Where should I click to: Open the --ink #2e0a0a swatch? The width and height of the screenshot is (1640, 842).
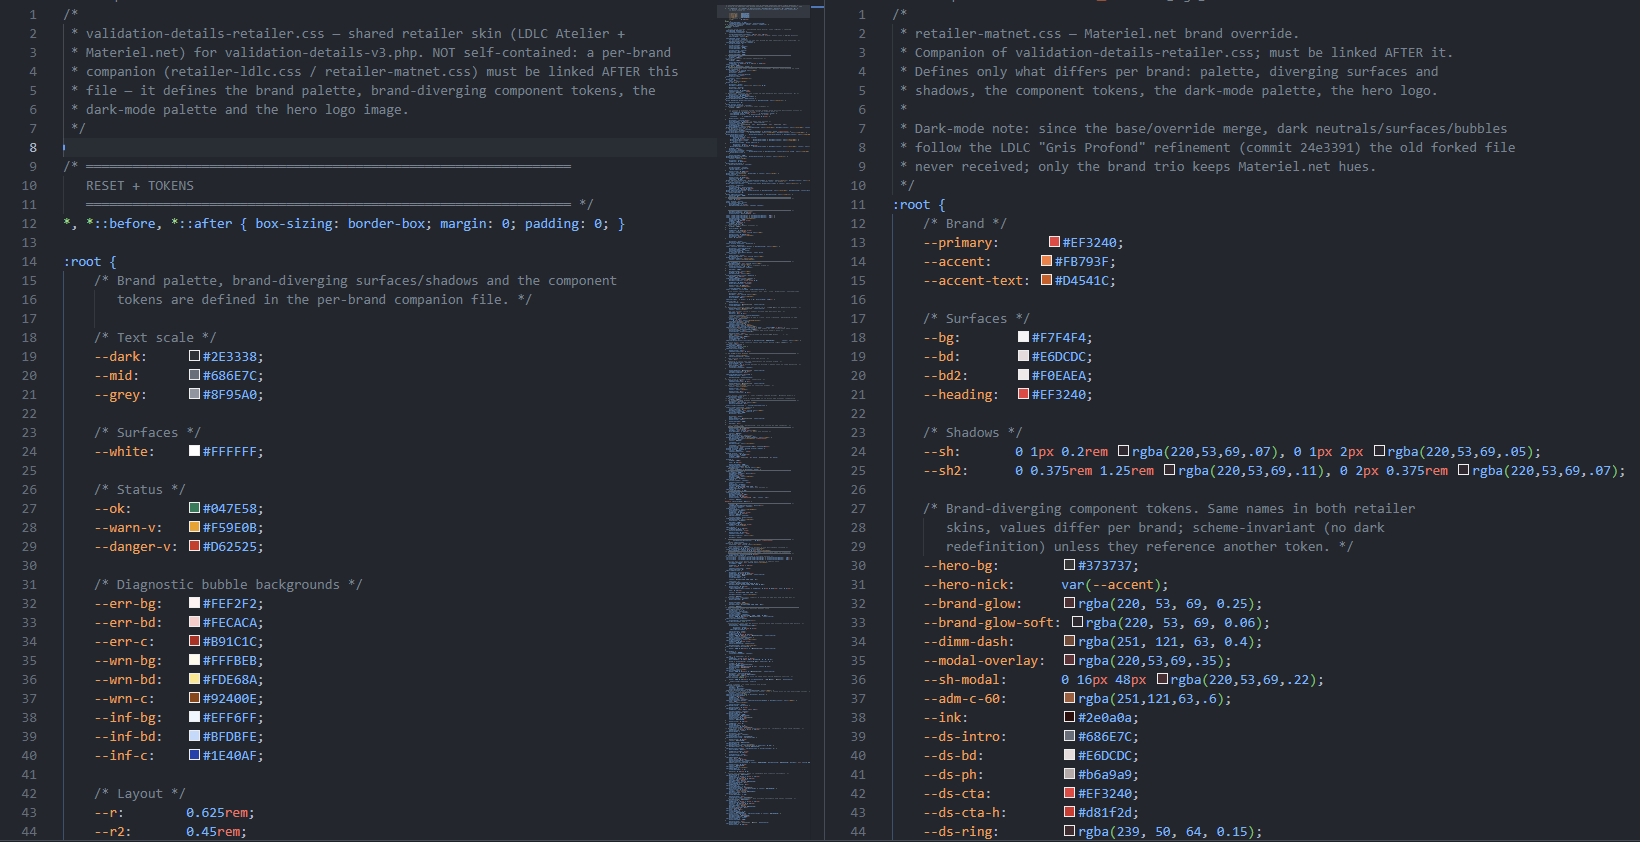click(1069, 717)
